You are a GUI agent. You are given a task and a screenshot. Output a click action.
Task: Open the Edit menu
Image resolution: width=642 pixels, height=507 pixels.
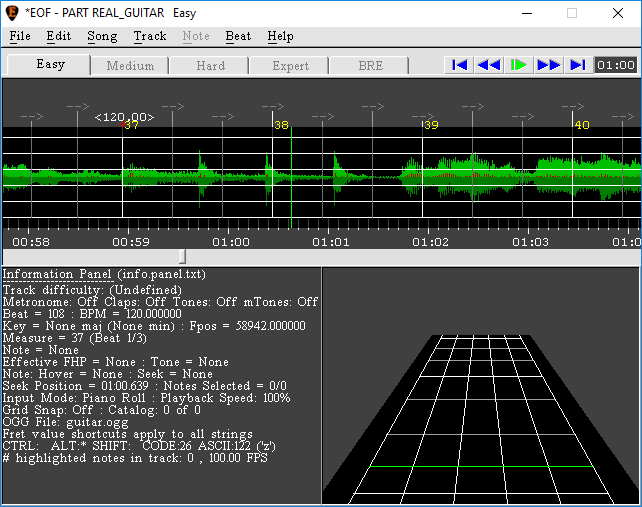click(58, 36)
